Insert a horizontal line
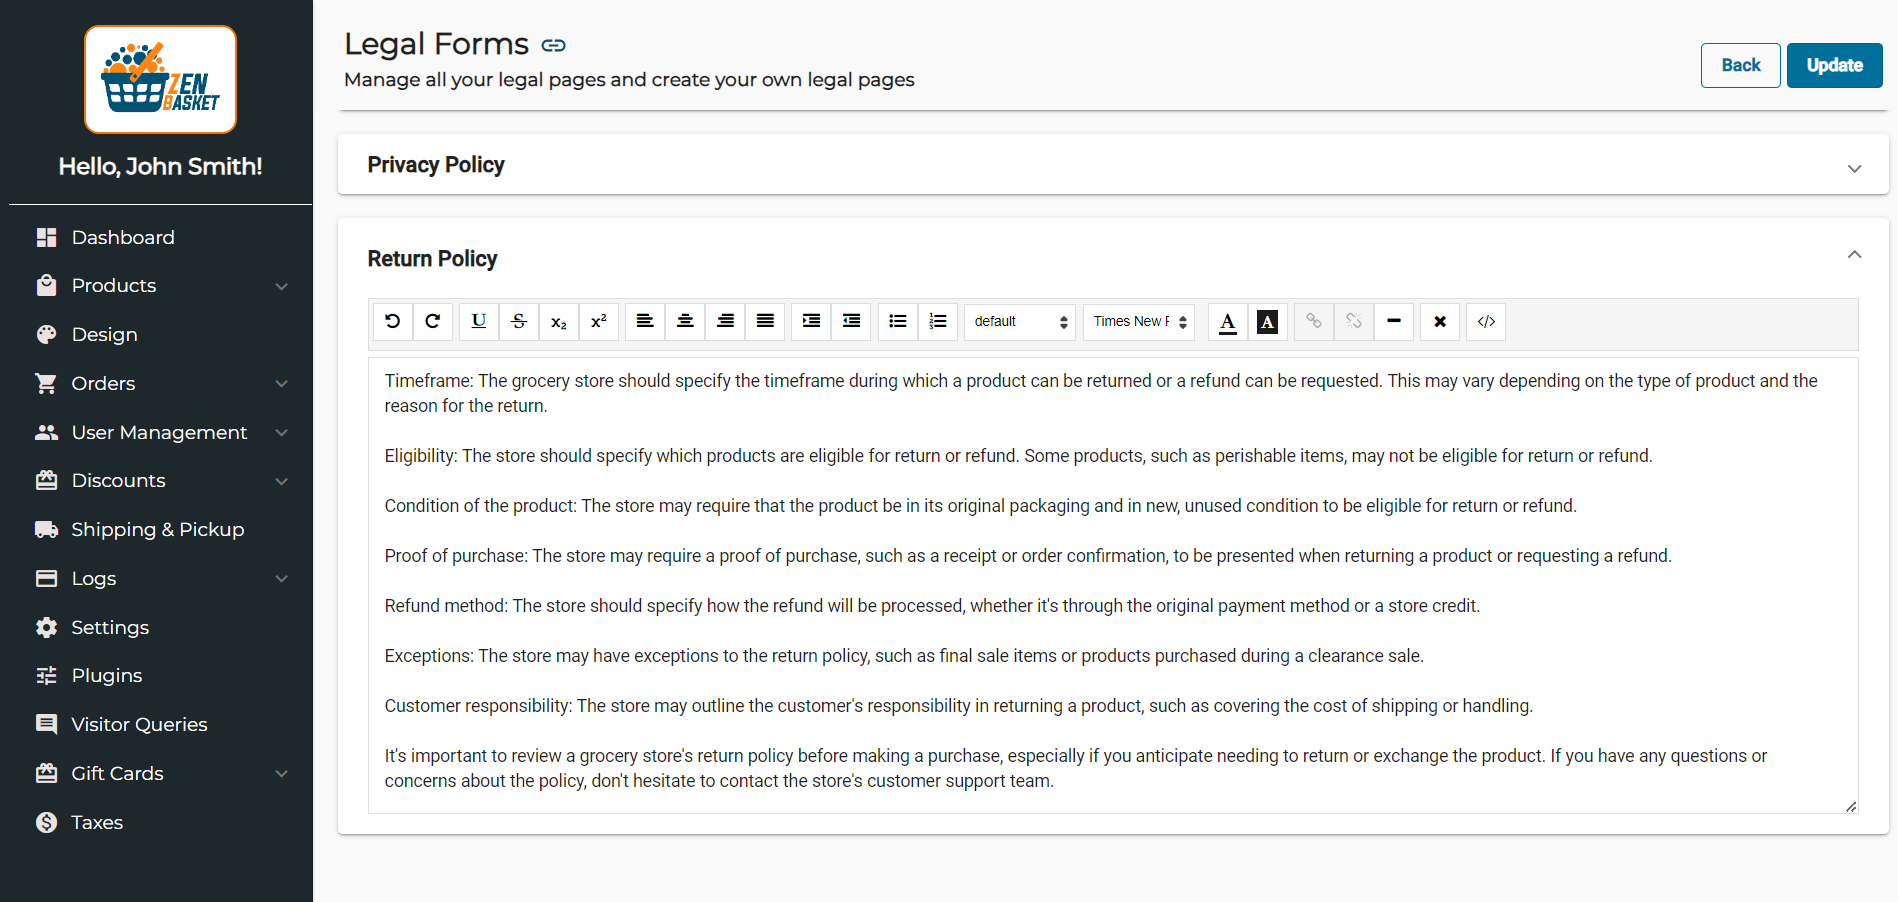This screenshot has width=1898, height=902. (x=1394, y=321)
